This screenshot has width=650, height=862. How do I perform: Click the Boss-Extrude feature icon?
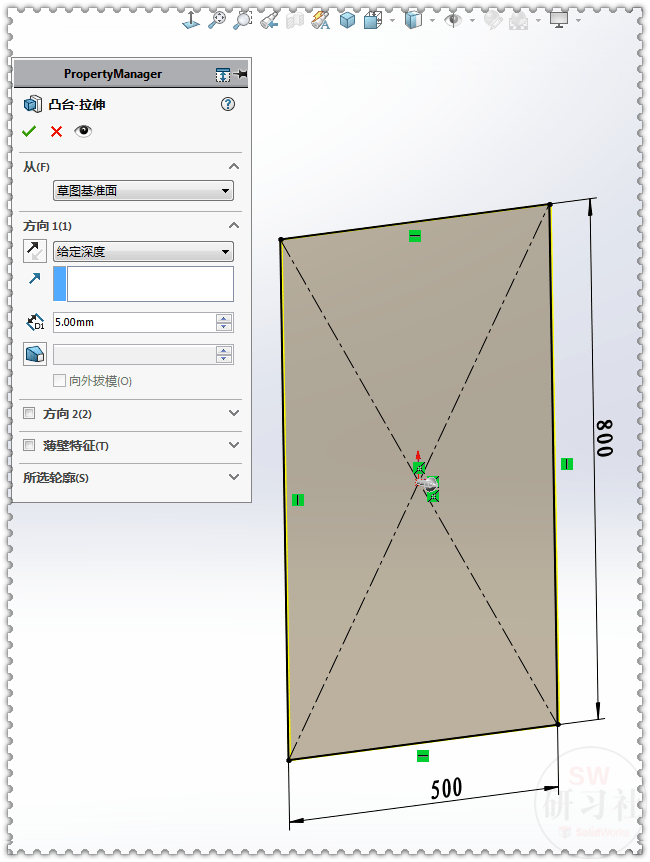pos(33,104)
